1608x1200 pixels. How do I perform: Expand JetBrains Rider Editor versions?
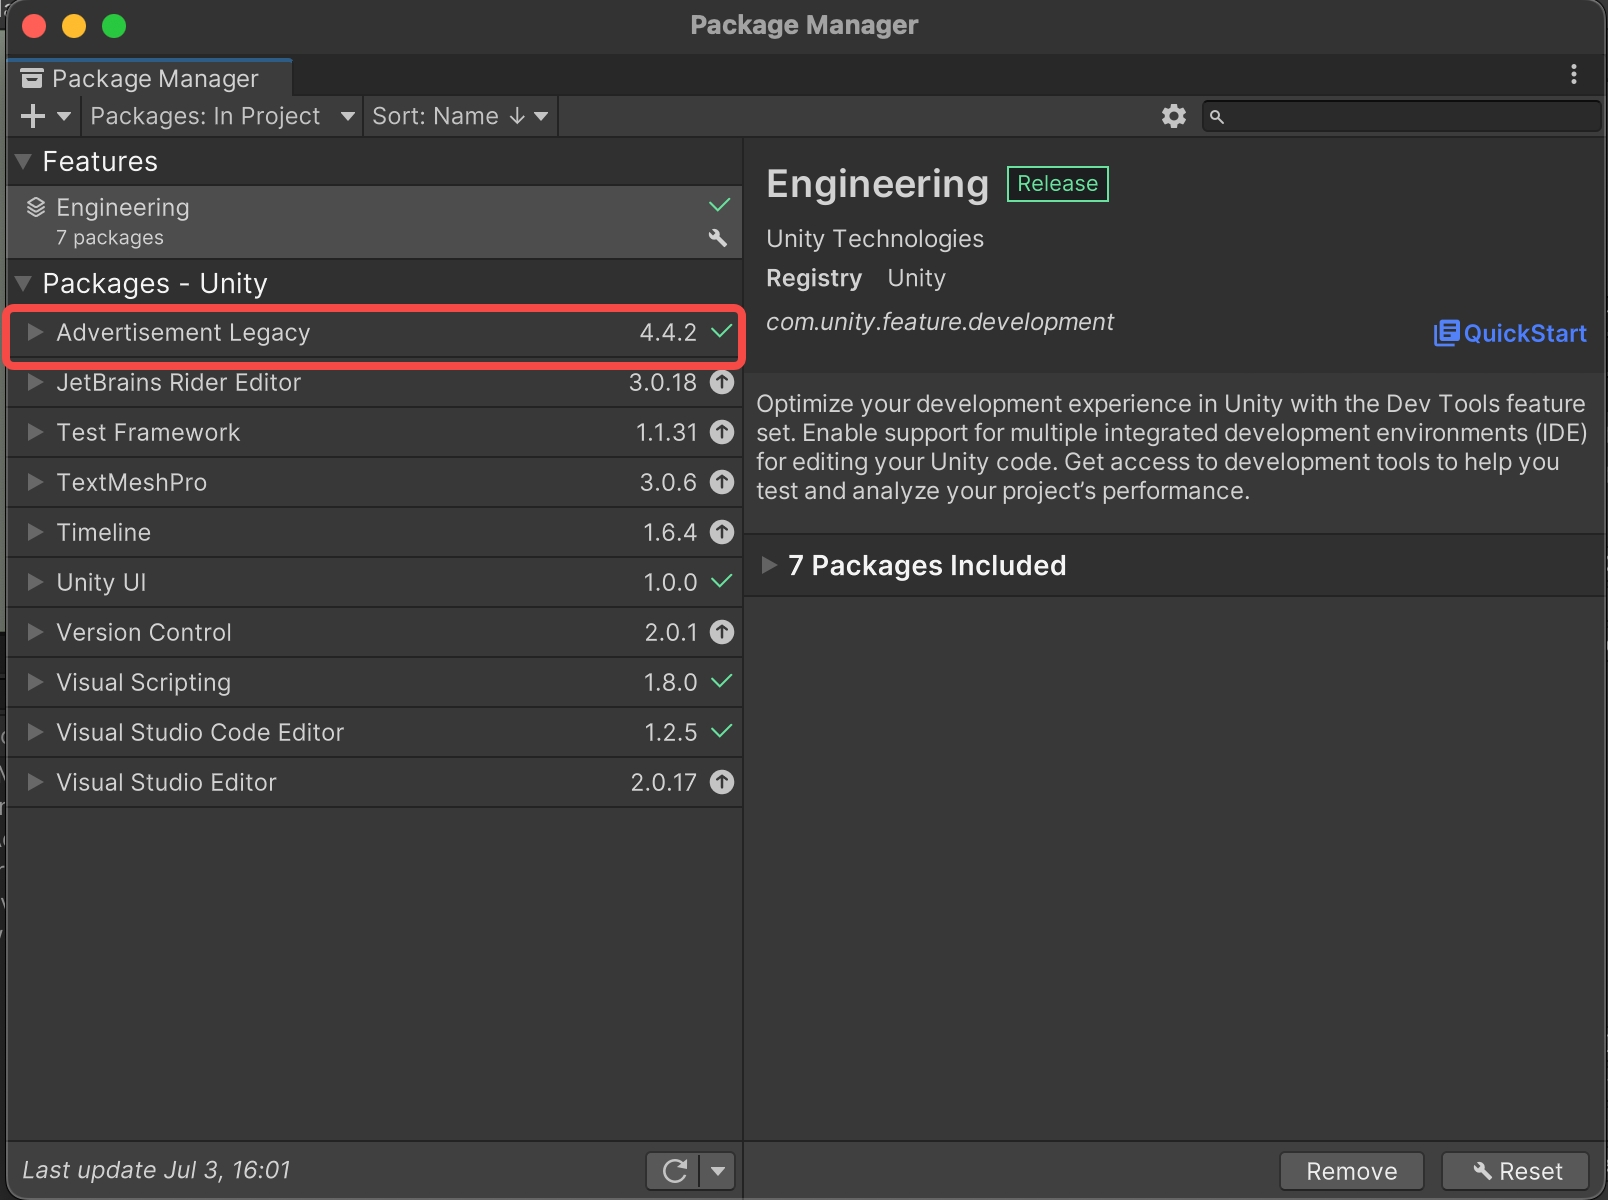click(35, 382)
